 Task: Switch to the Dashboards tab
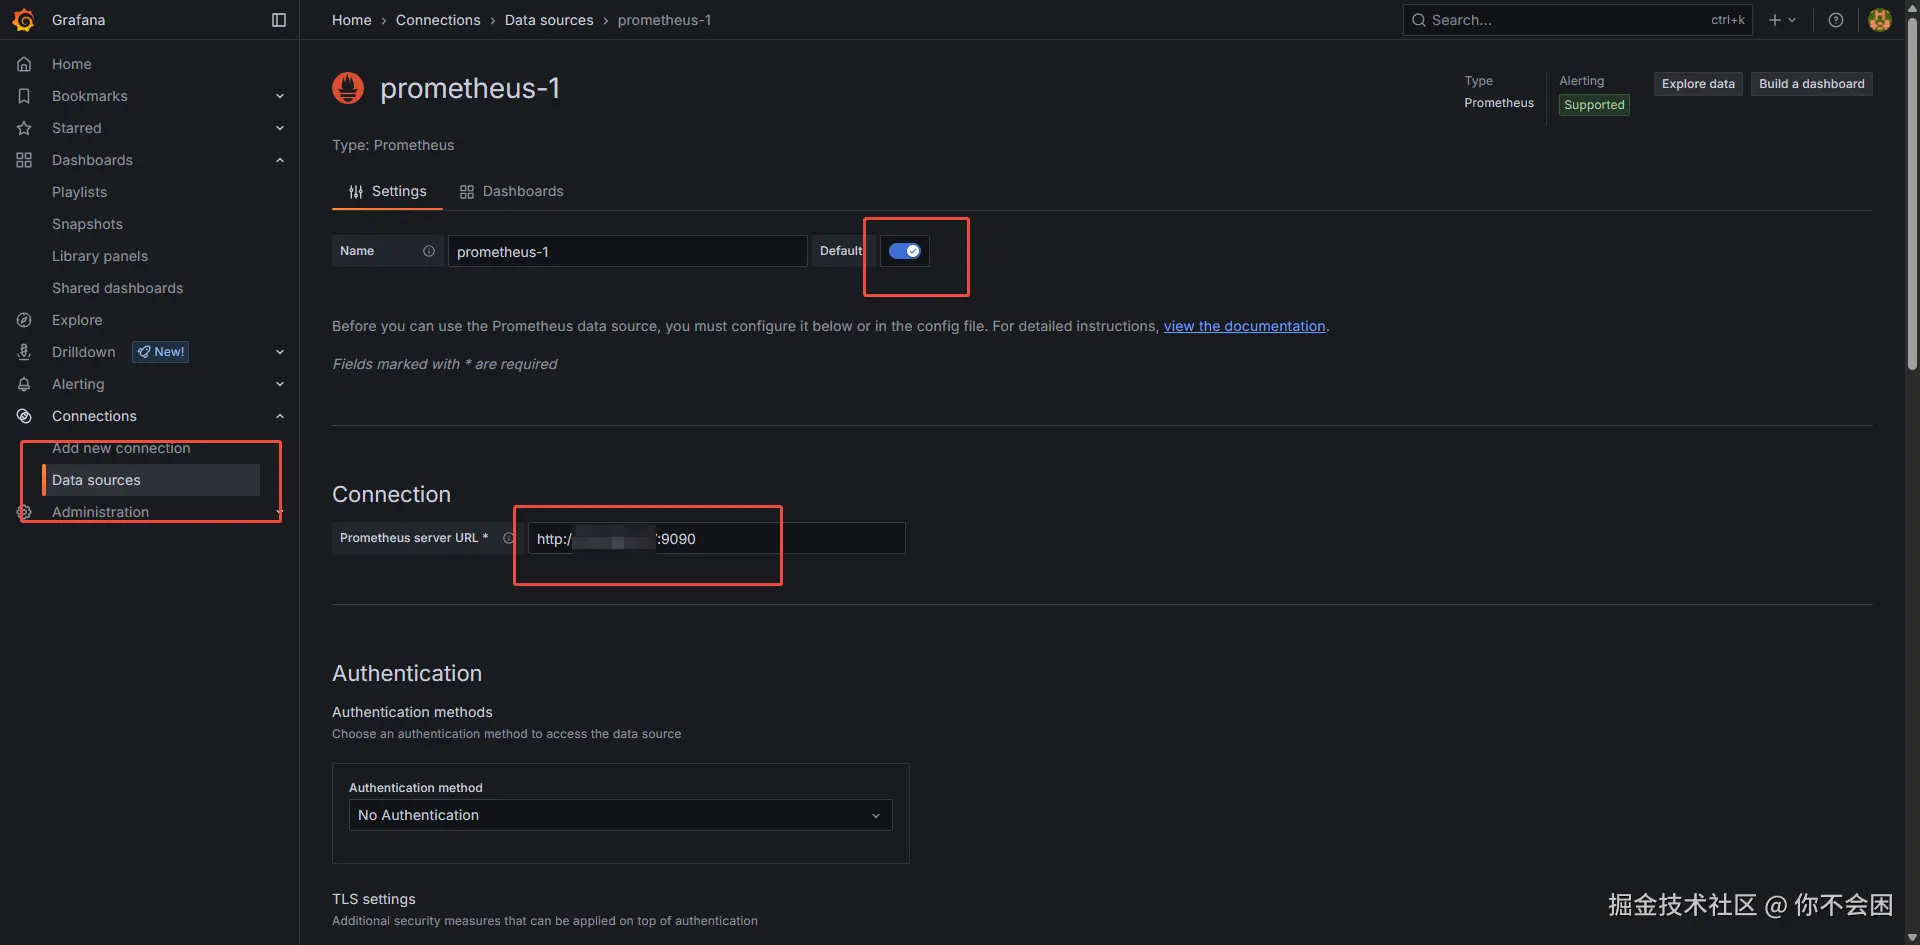coord(511,191)
